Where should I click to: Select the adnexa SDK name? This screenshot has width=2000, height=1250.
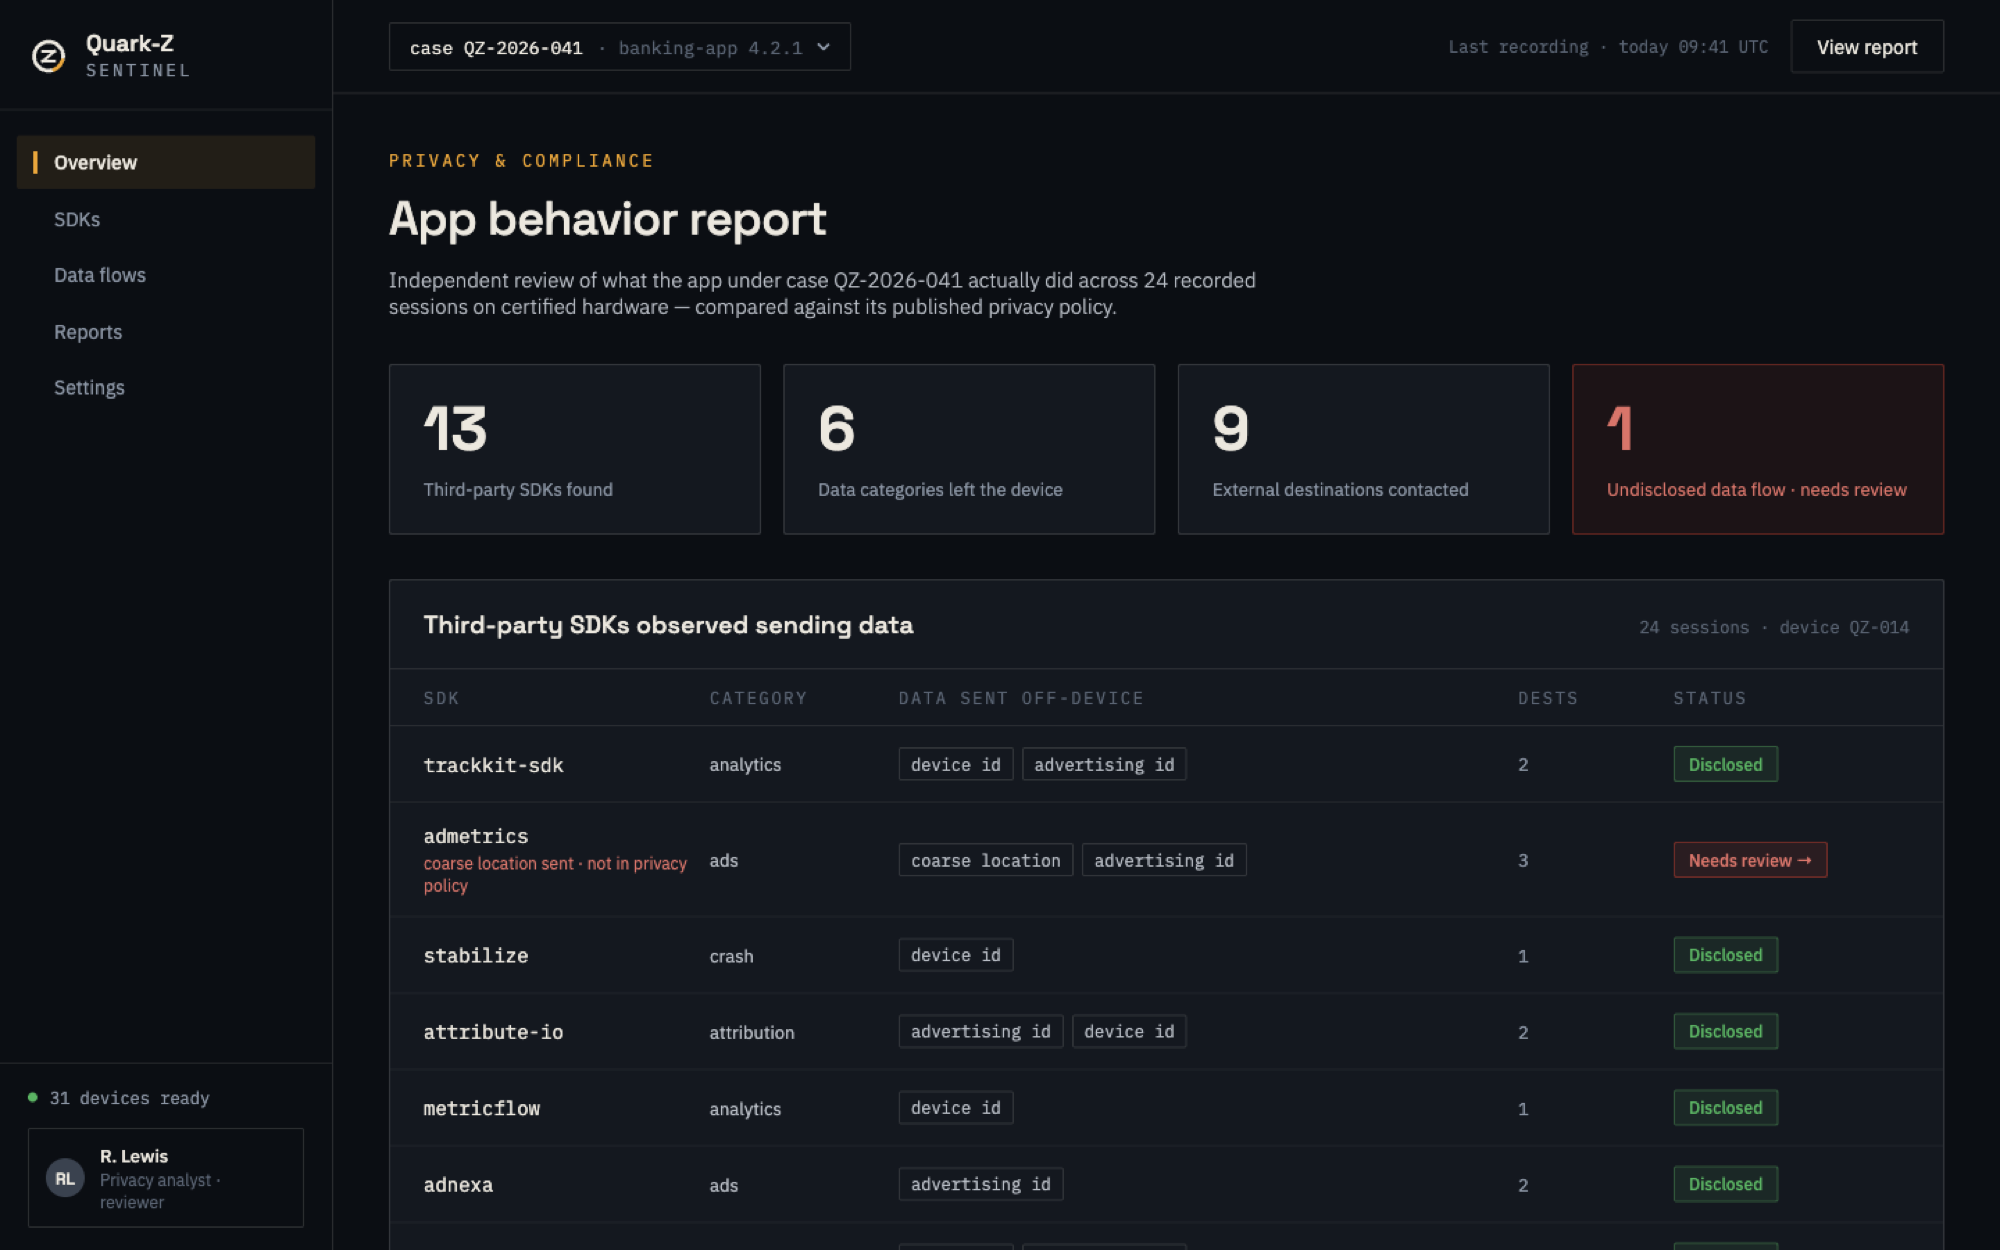click(458, 1185)
